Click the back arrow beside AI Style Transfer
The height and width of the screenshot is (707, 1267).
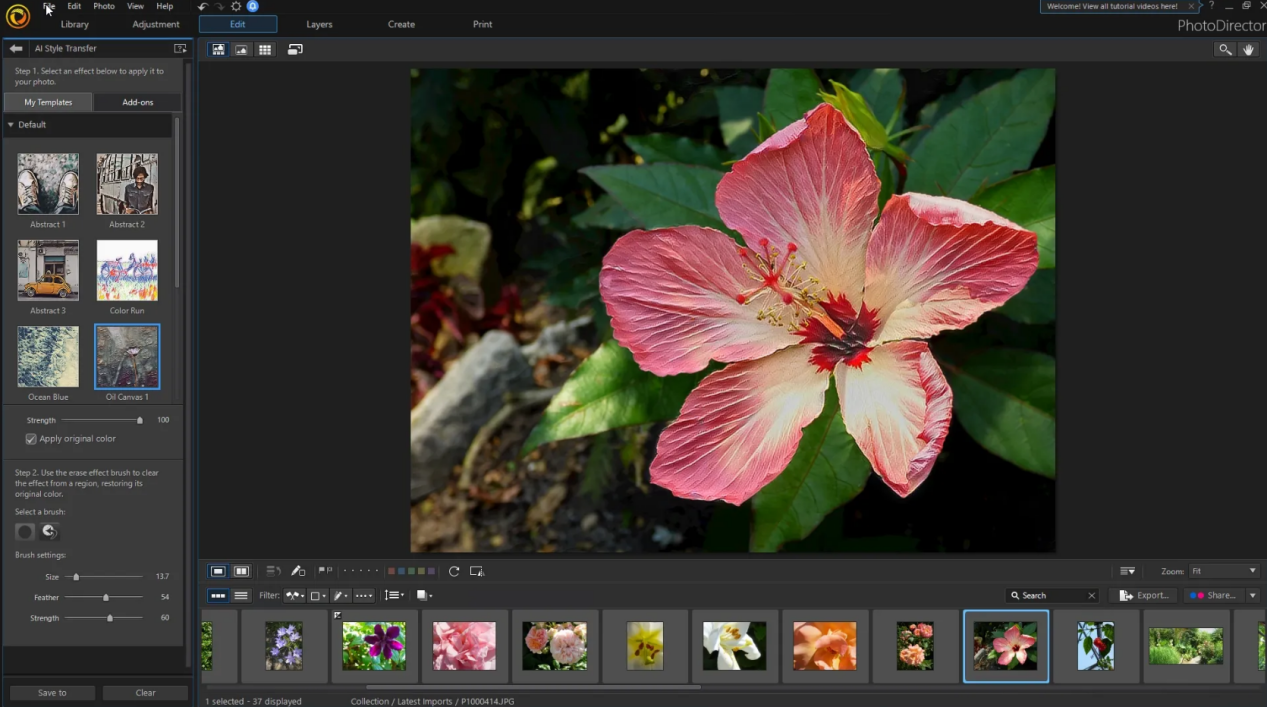pyautogui.click(x=16, y=48)
